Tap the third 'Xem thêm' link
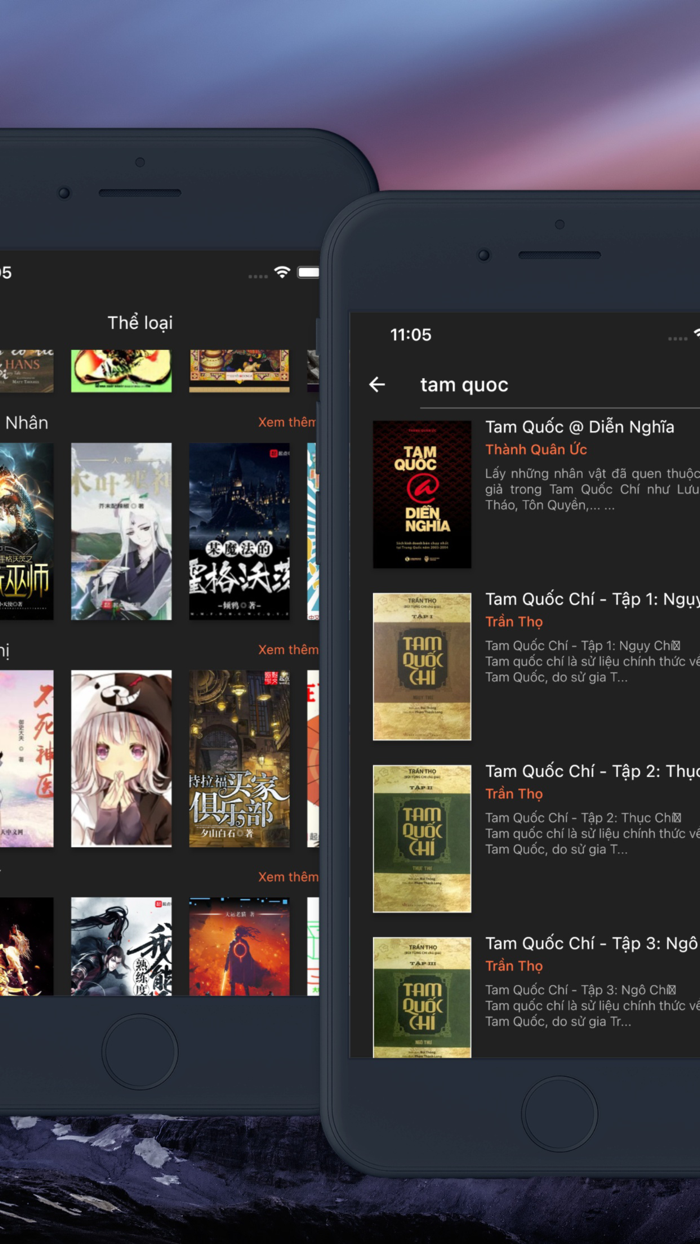 288,876
